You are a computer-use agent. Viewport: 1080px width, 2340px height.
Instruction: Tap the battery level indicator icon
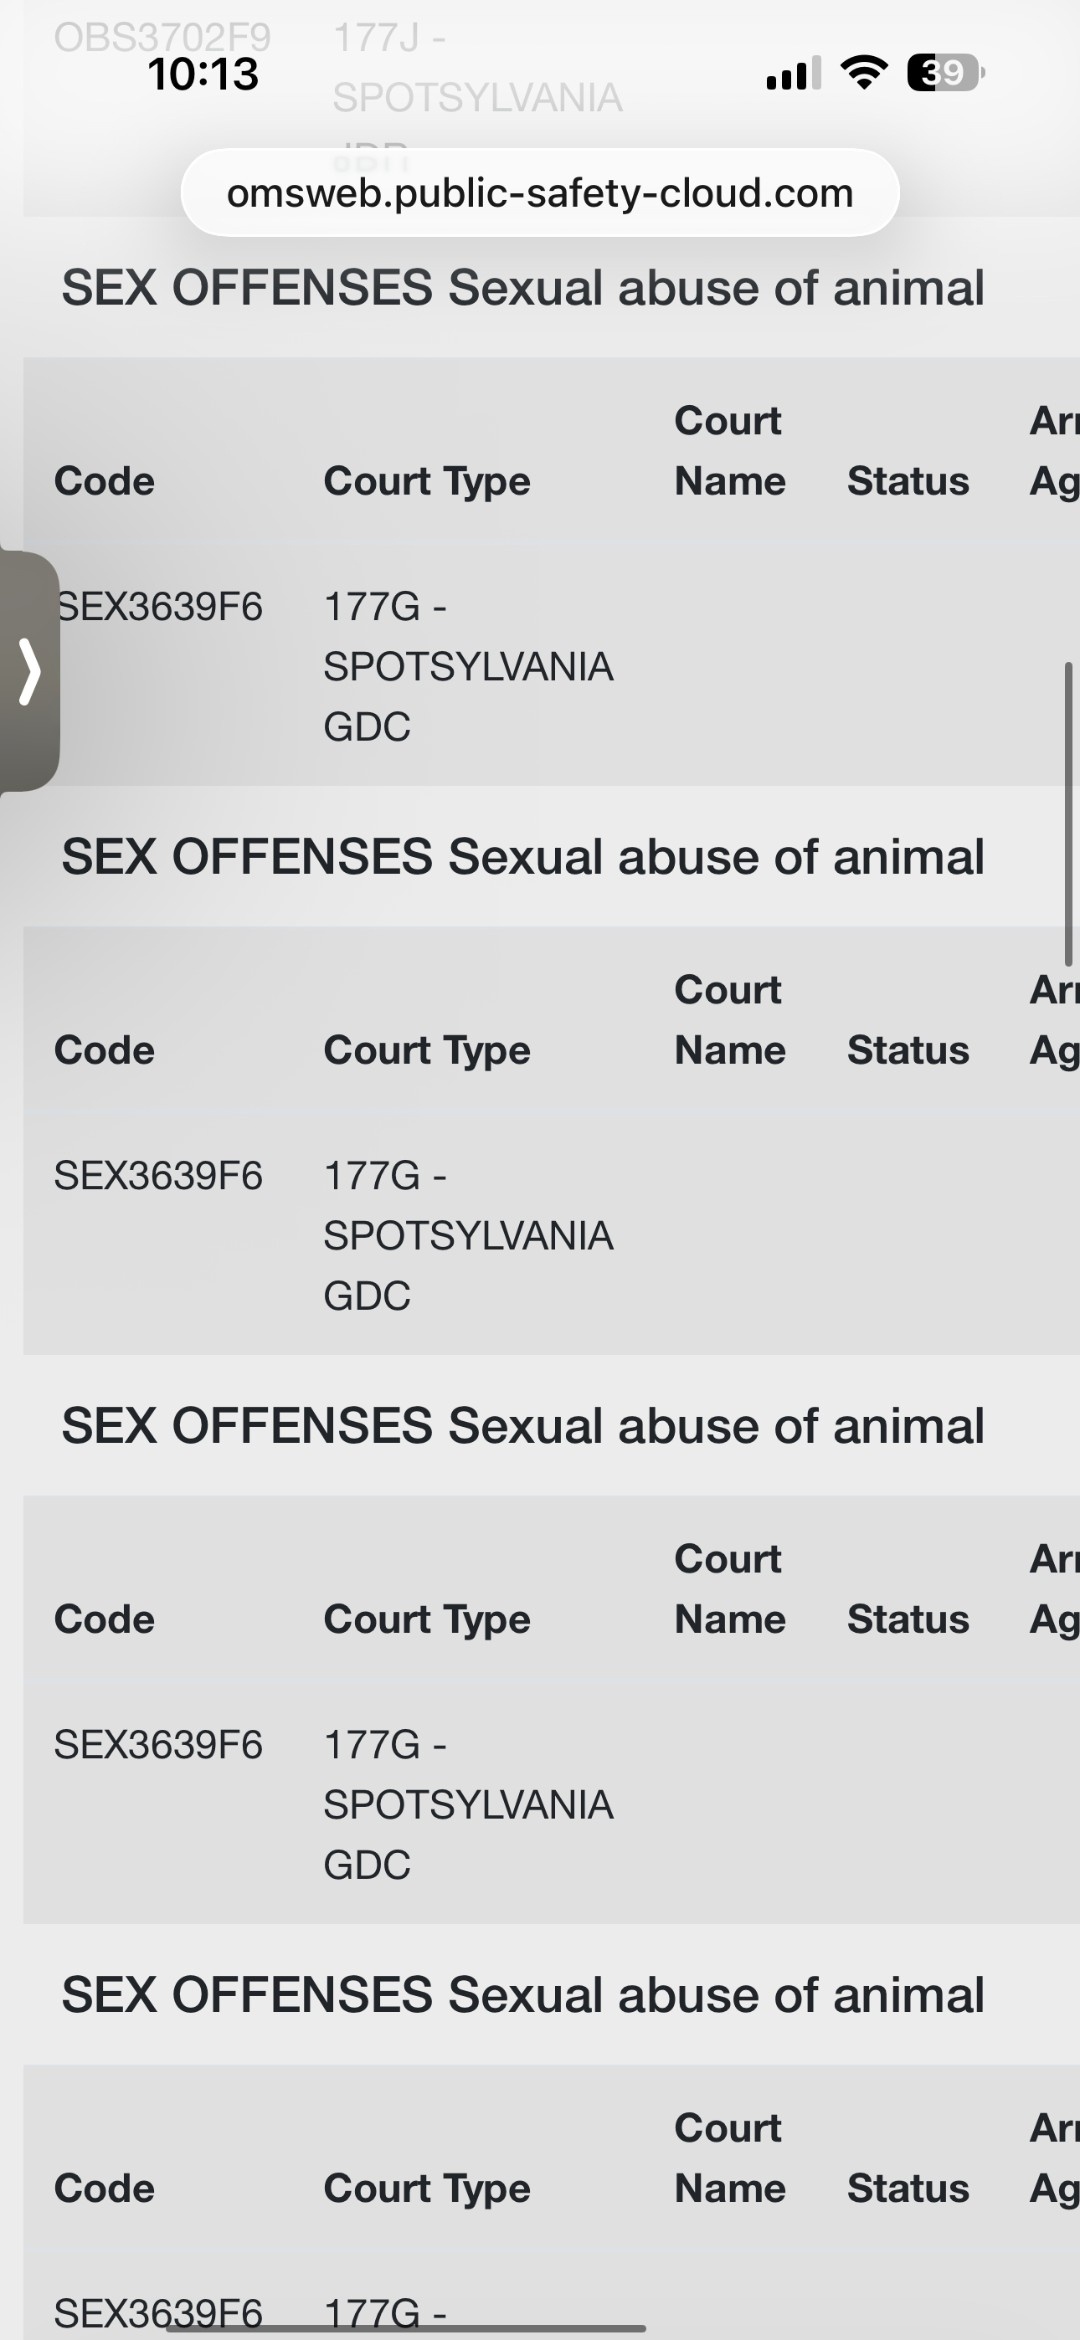click(x=944, y=73)
